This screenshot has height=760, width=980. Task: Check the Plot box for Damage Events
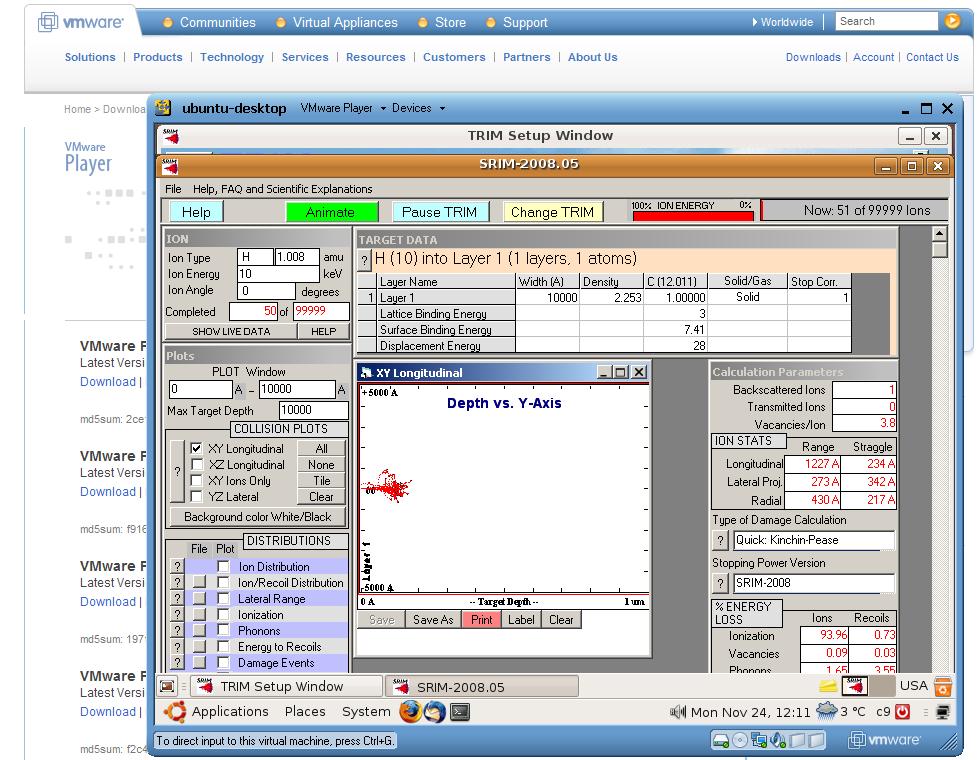(223, 662)
